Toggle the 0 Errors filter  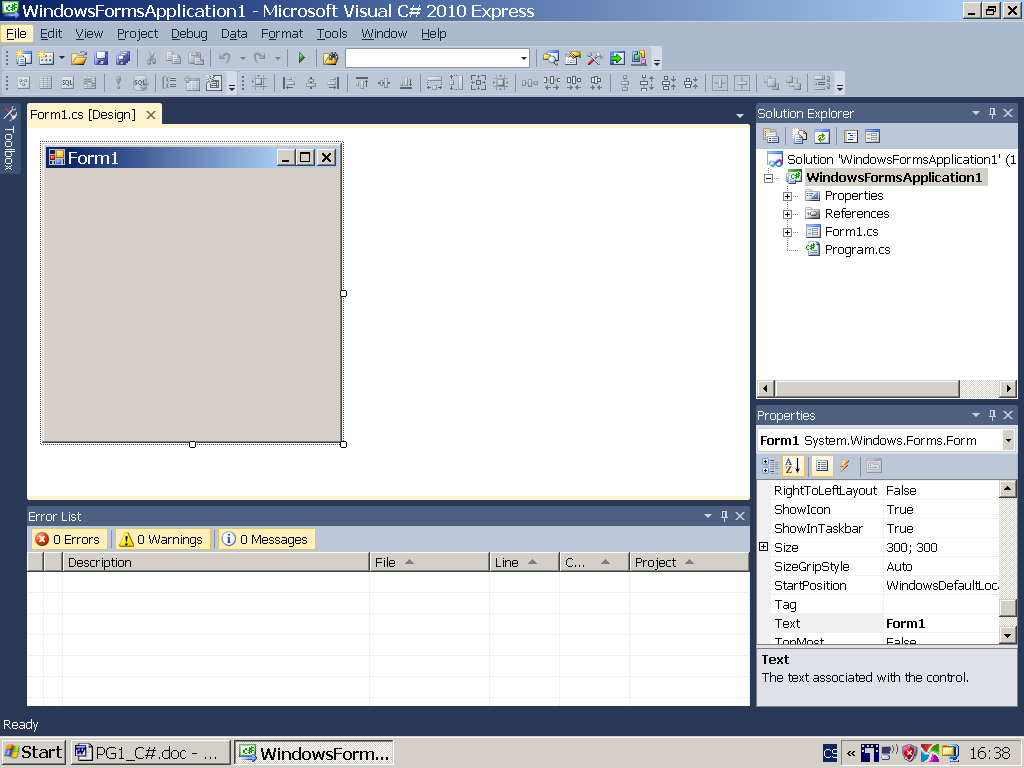(69, 539)
